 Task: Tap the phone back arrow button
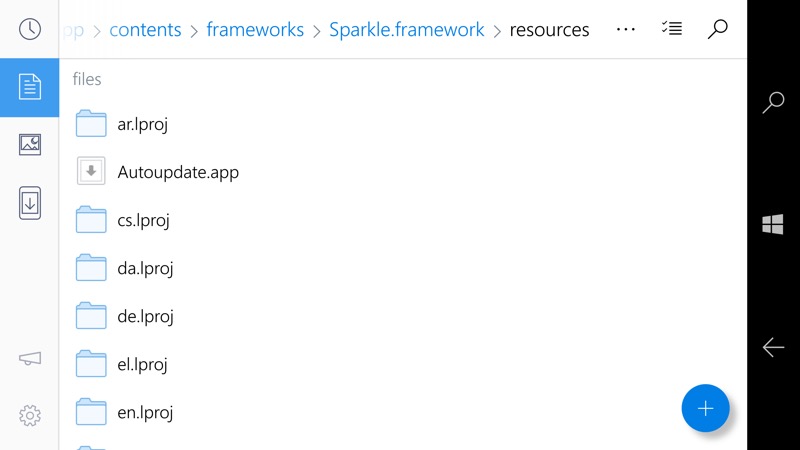coord(773,347)
